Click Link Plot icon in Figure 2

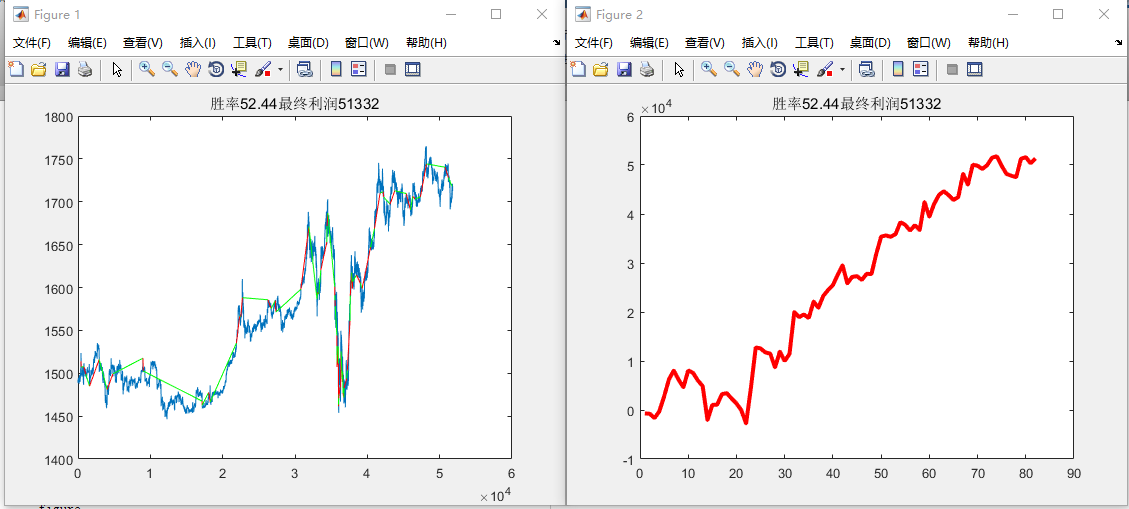867,69
